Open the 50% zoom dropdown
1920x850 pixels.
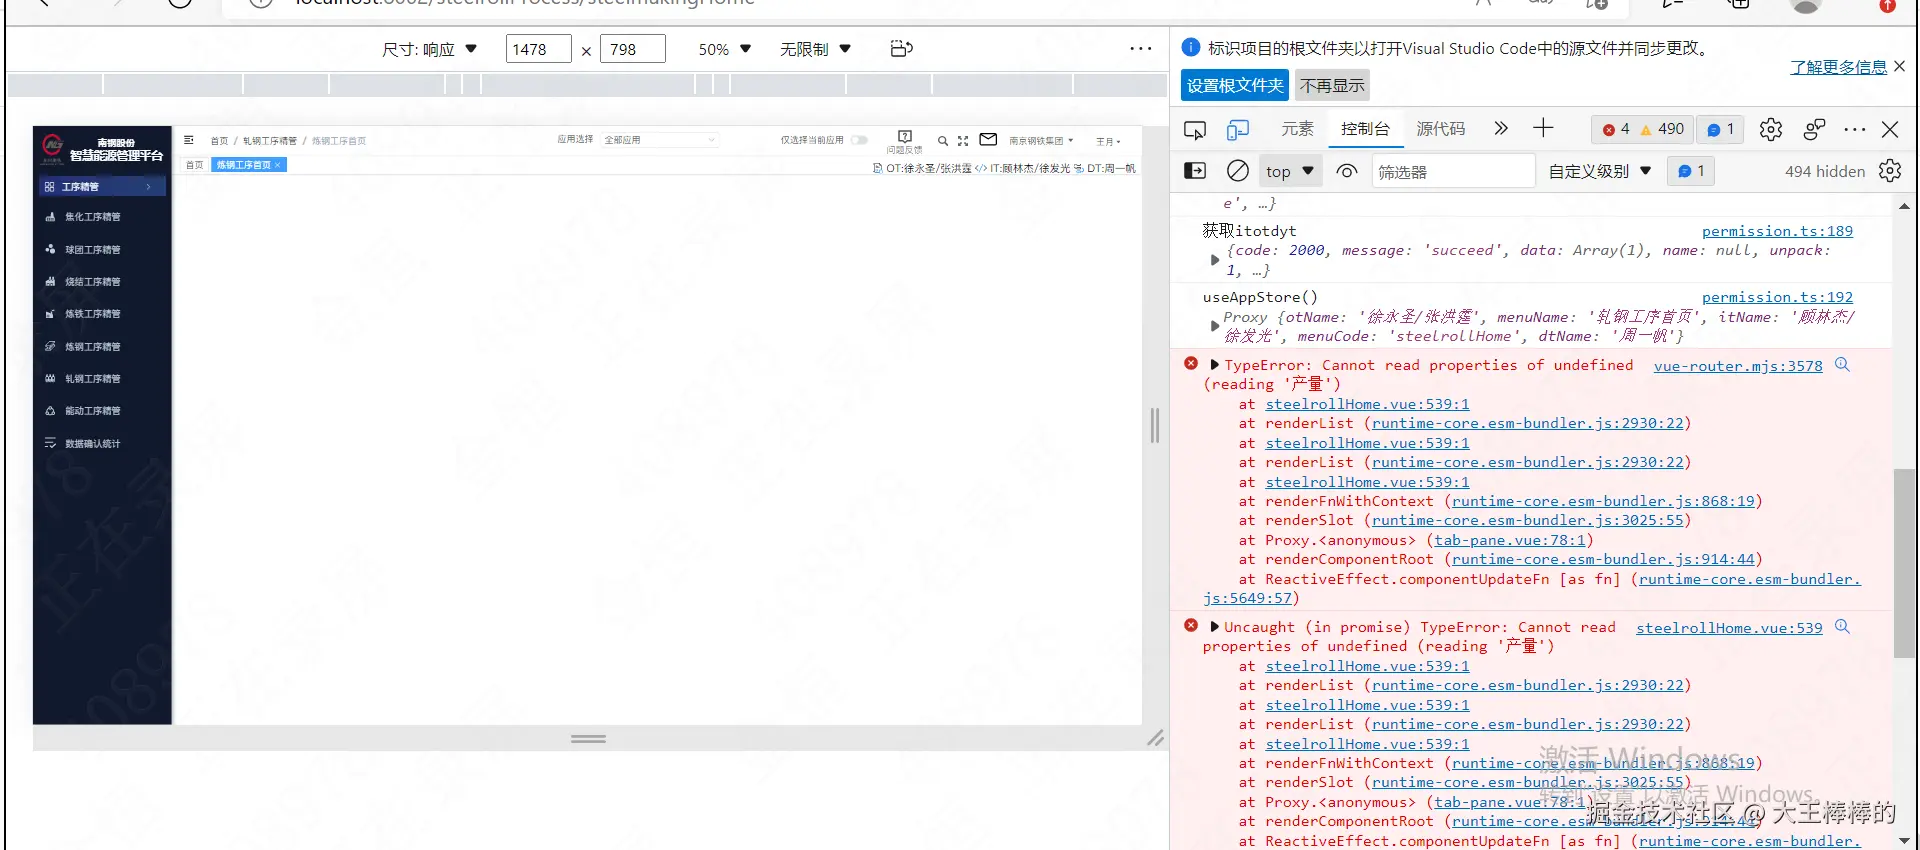point(724,49)
